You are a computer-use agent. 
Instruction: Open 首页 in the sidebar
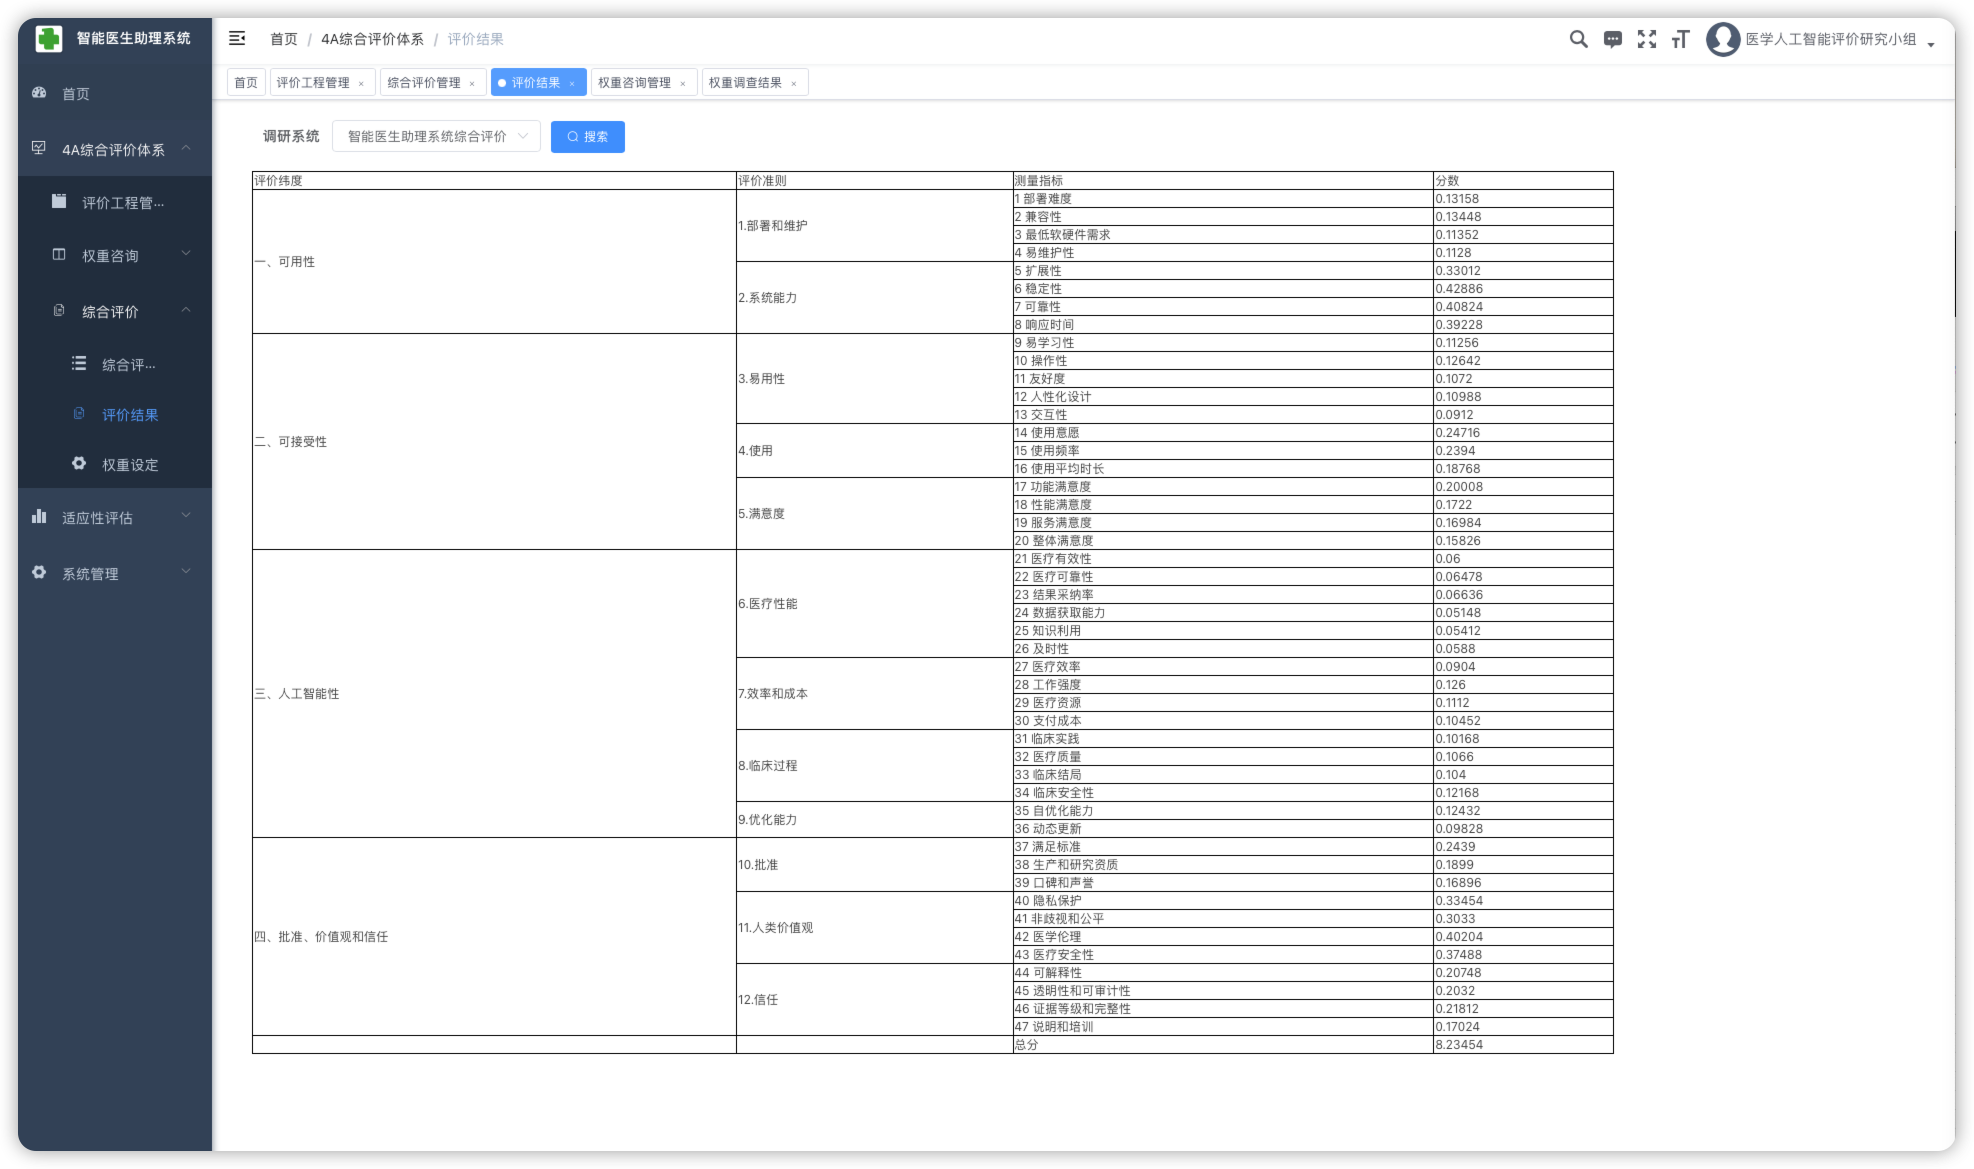(x=76, y=93)
